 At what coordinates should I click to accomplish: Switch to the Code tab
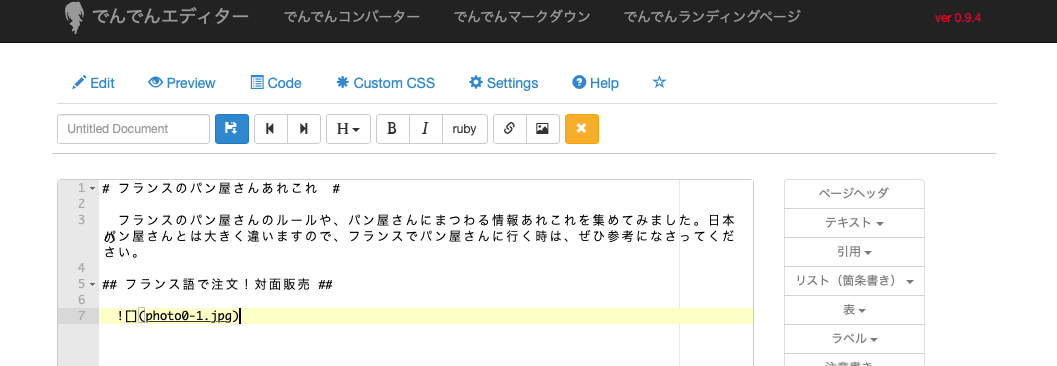[276, 83]
